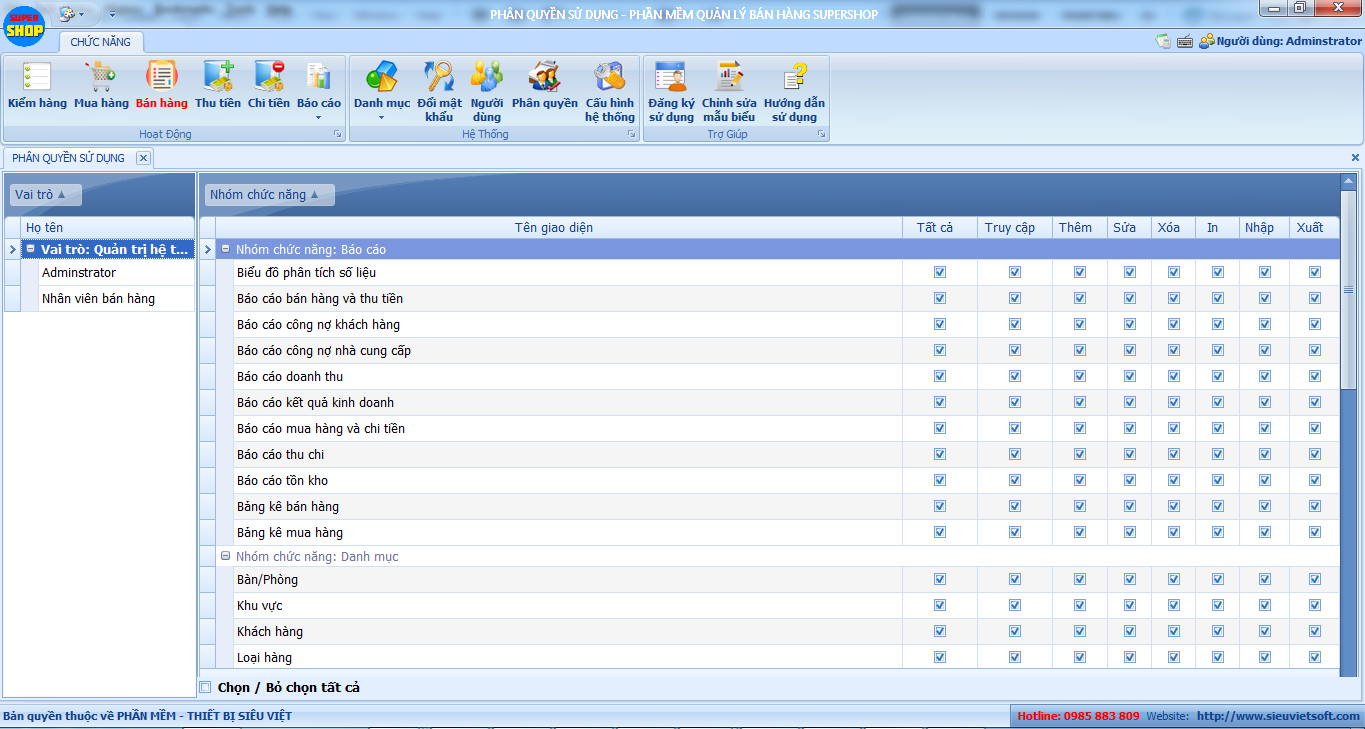1365x729 pixels.
Task: Open Người dùng user management icon
Action: pos(487,90)
